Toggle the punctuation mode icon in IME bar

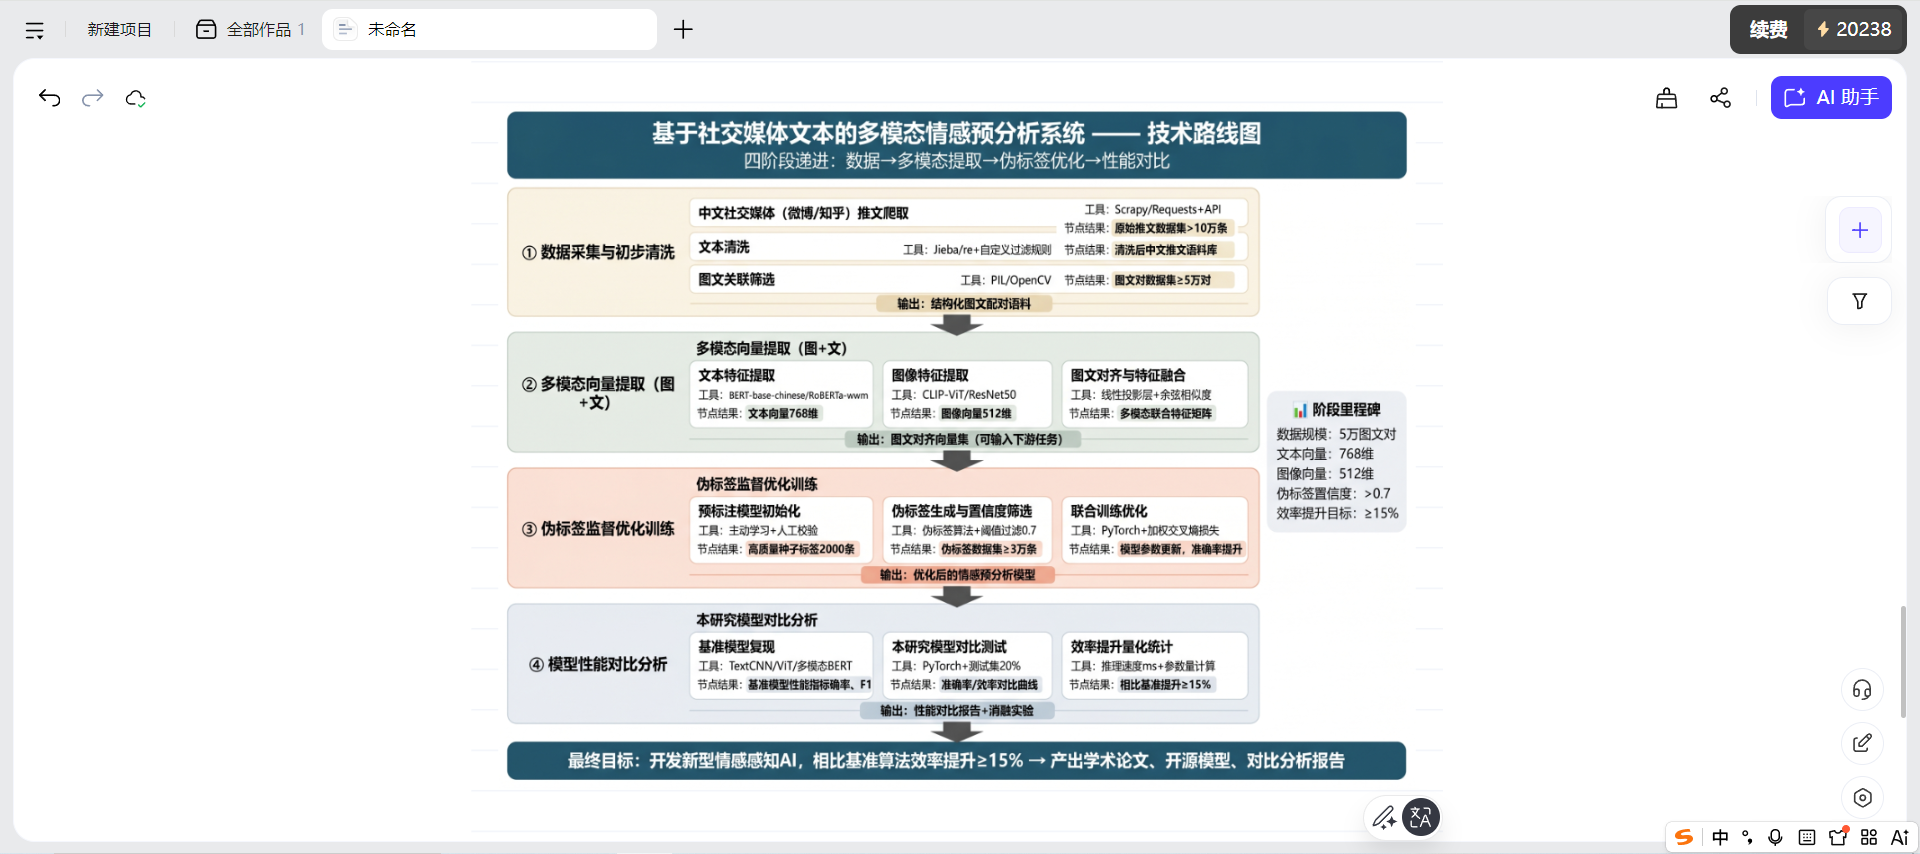click(x=1747, y=838)
